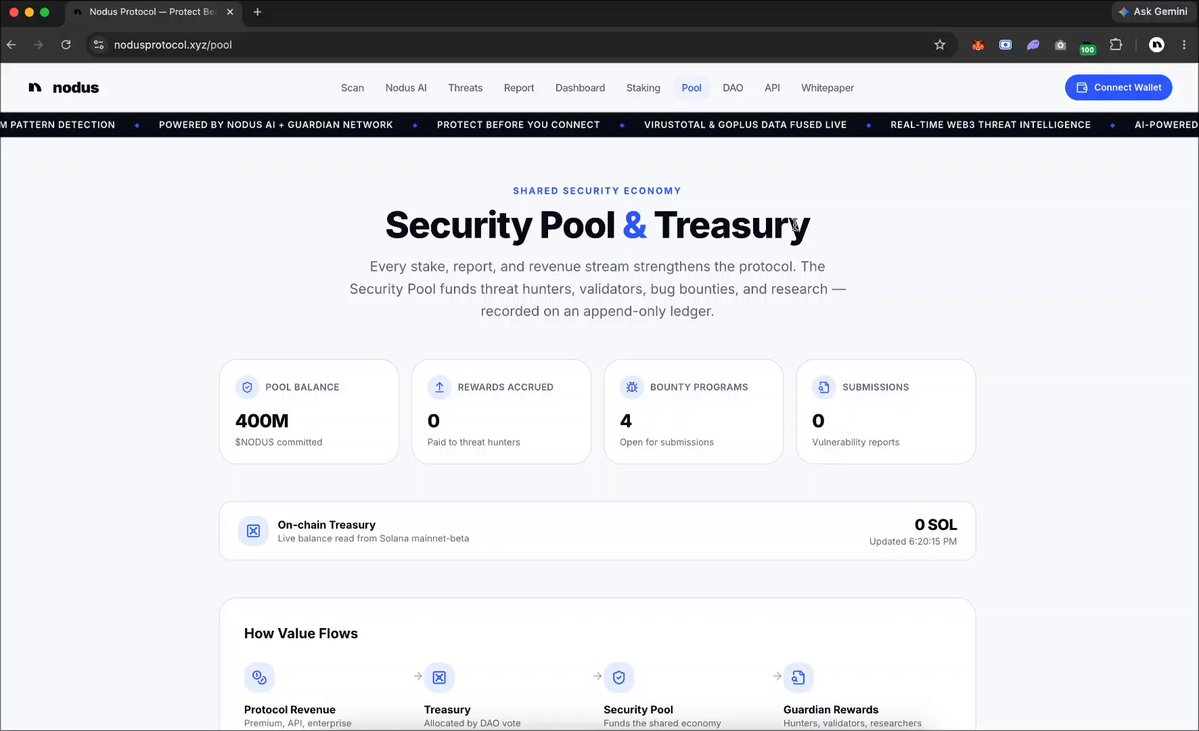Click the nodus logo in the header

tap(63, 88)
